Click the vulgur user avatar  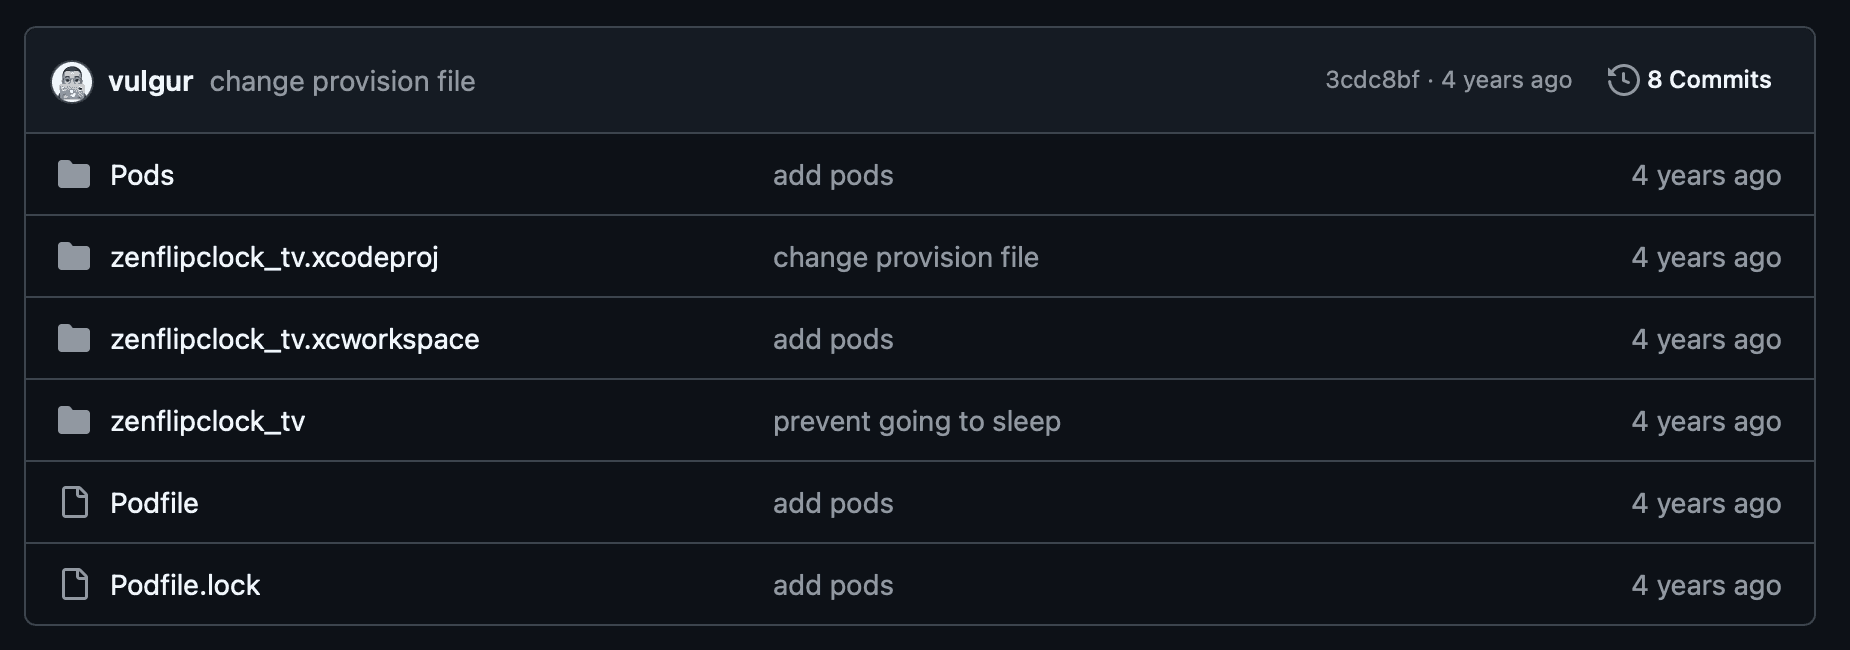click(x=72, y=81)
